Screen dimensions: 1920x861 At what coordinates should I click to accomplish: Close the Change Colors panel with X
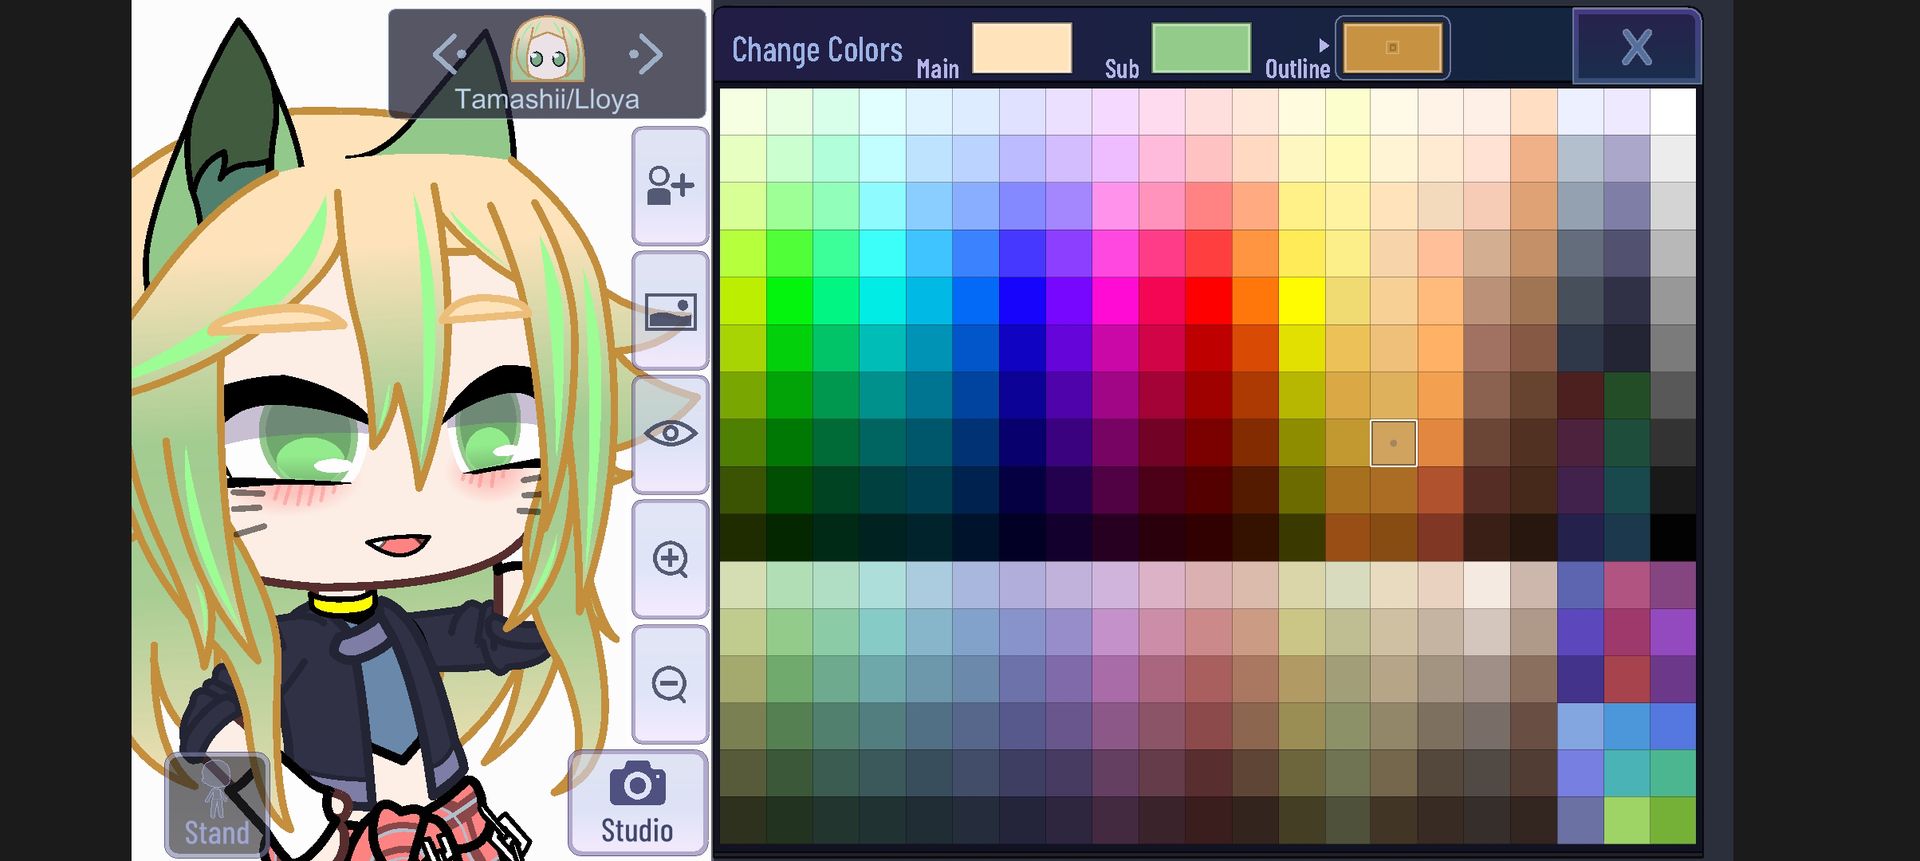tap(1636, 46)
